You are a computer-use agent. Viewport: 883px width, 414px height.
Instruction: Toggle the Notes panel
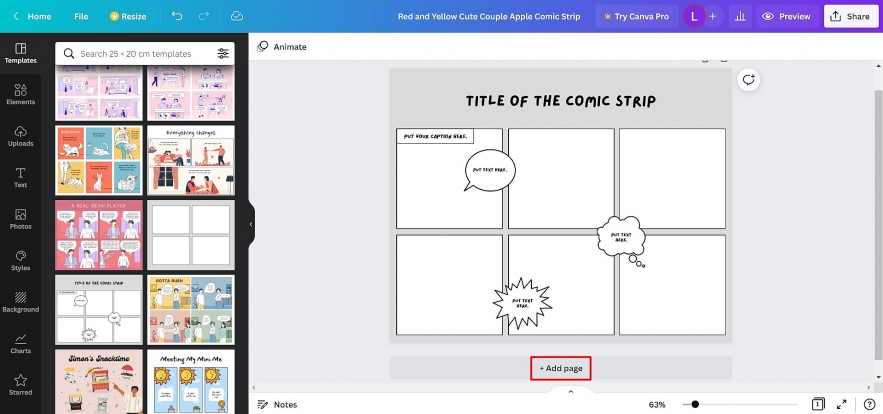point(277,404)
